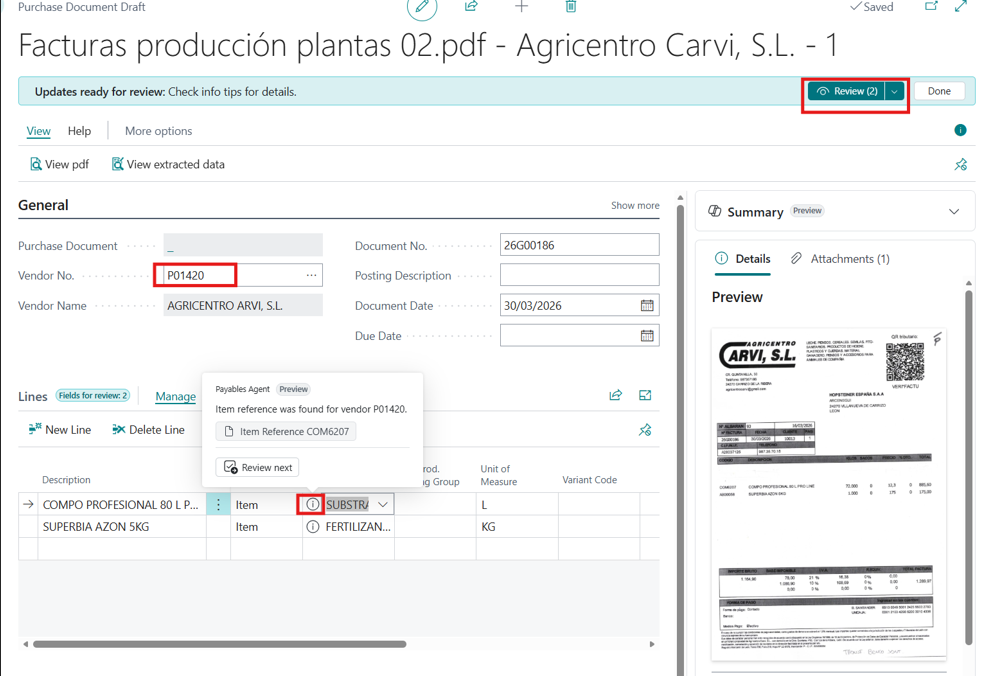Image resolution: width=982 pixels, height=676 pixels.
Task: Open page in new window icon
Action: click(x=931, y=6)
